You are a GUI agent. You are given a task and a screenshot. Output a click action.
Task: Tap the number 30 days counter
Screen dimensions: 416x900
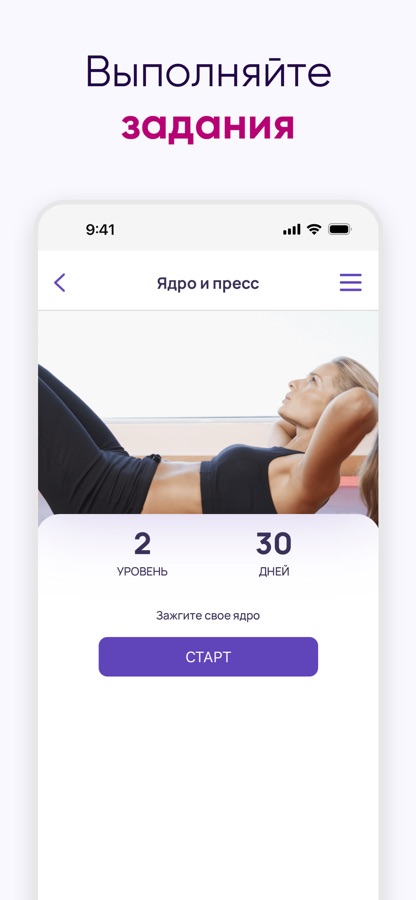pos(274,544)
